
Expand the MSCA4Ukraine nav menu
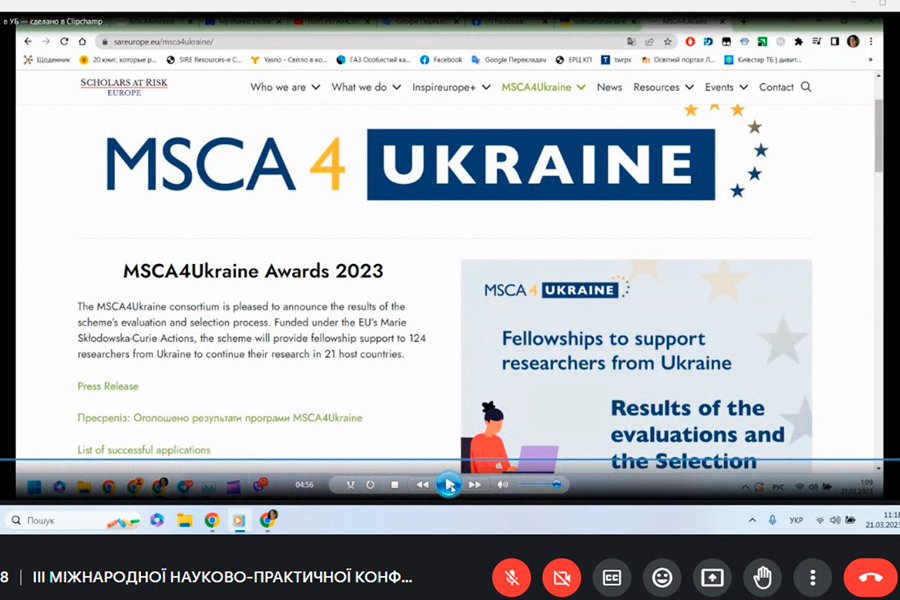pyautogui.click(x=543, y=87)
